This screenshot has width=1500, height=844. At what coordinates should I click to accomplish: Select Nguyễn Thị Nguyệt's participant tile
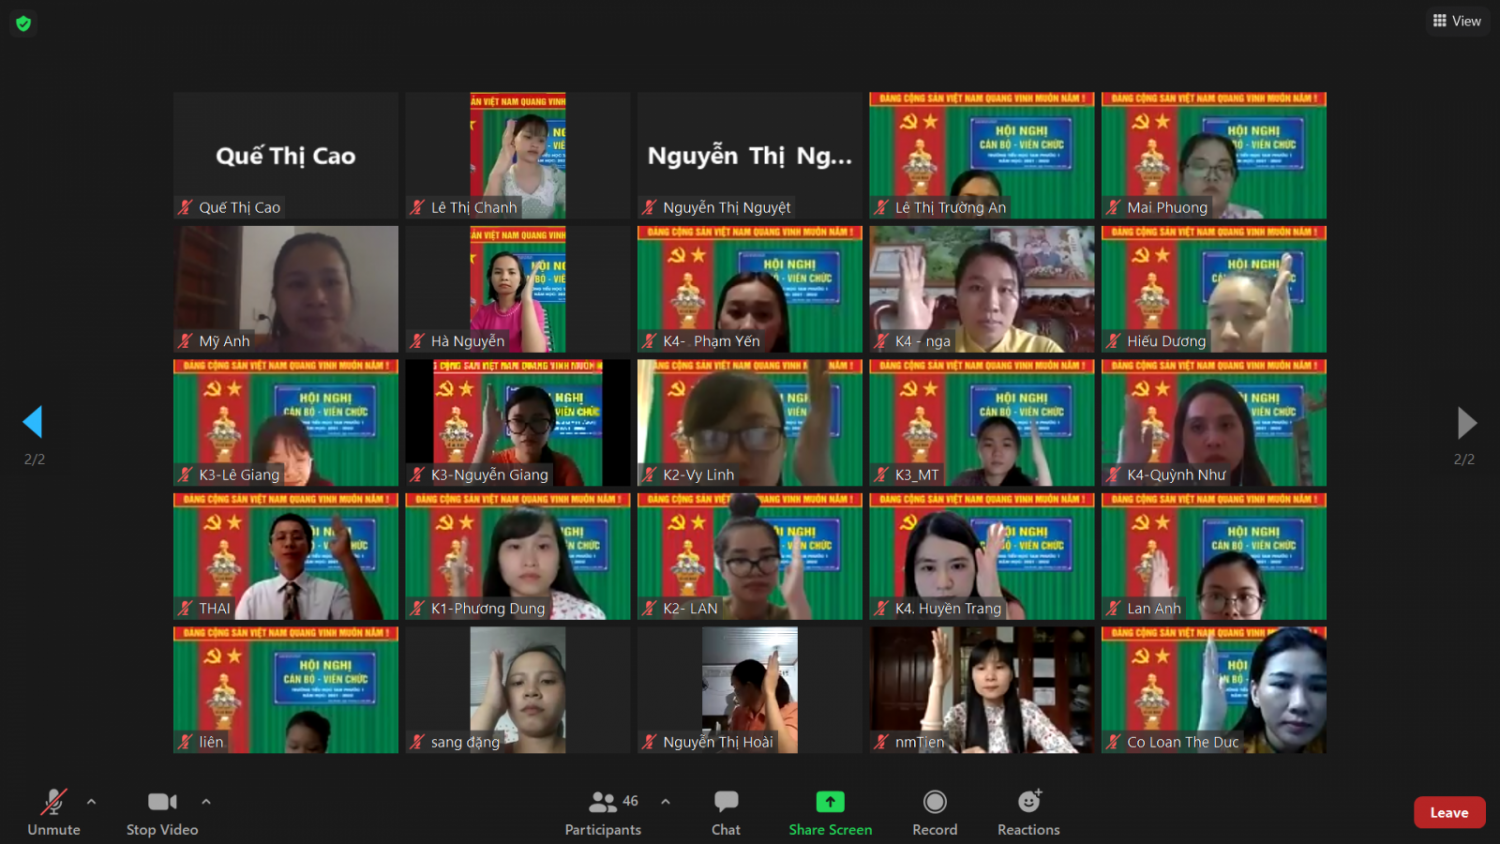pos(750,155)
